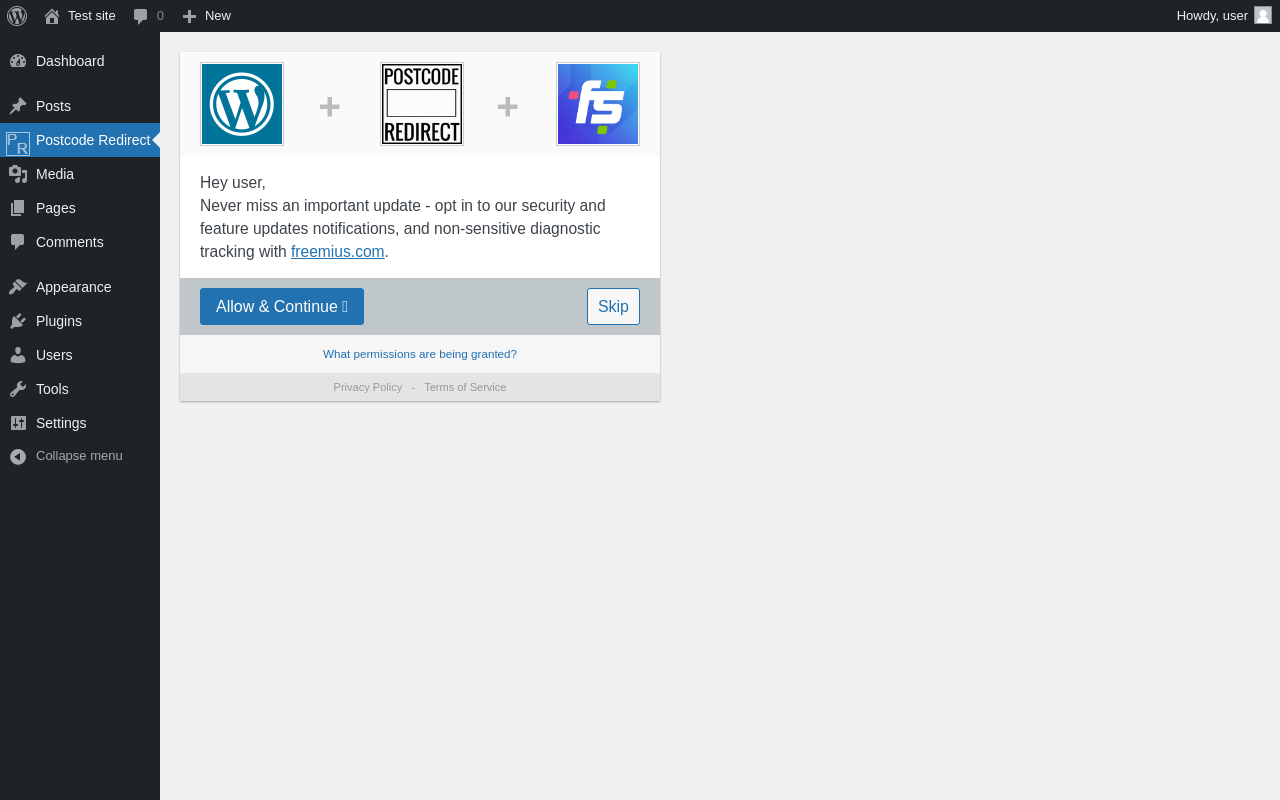Click the Settings sliders icon
The height and width of the screenshot is (800, 1280).
(x=18, y=423)
